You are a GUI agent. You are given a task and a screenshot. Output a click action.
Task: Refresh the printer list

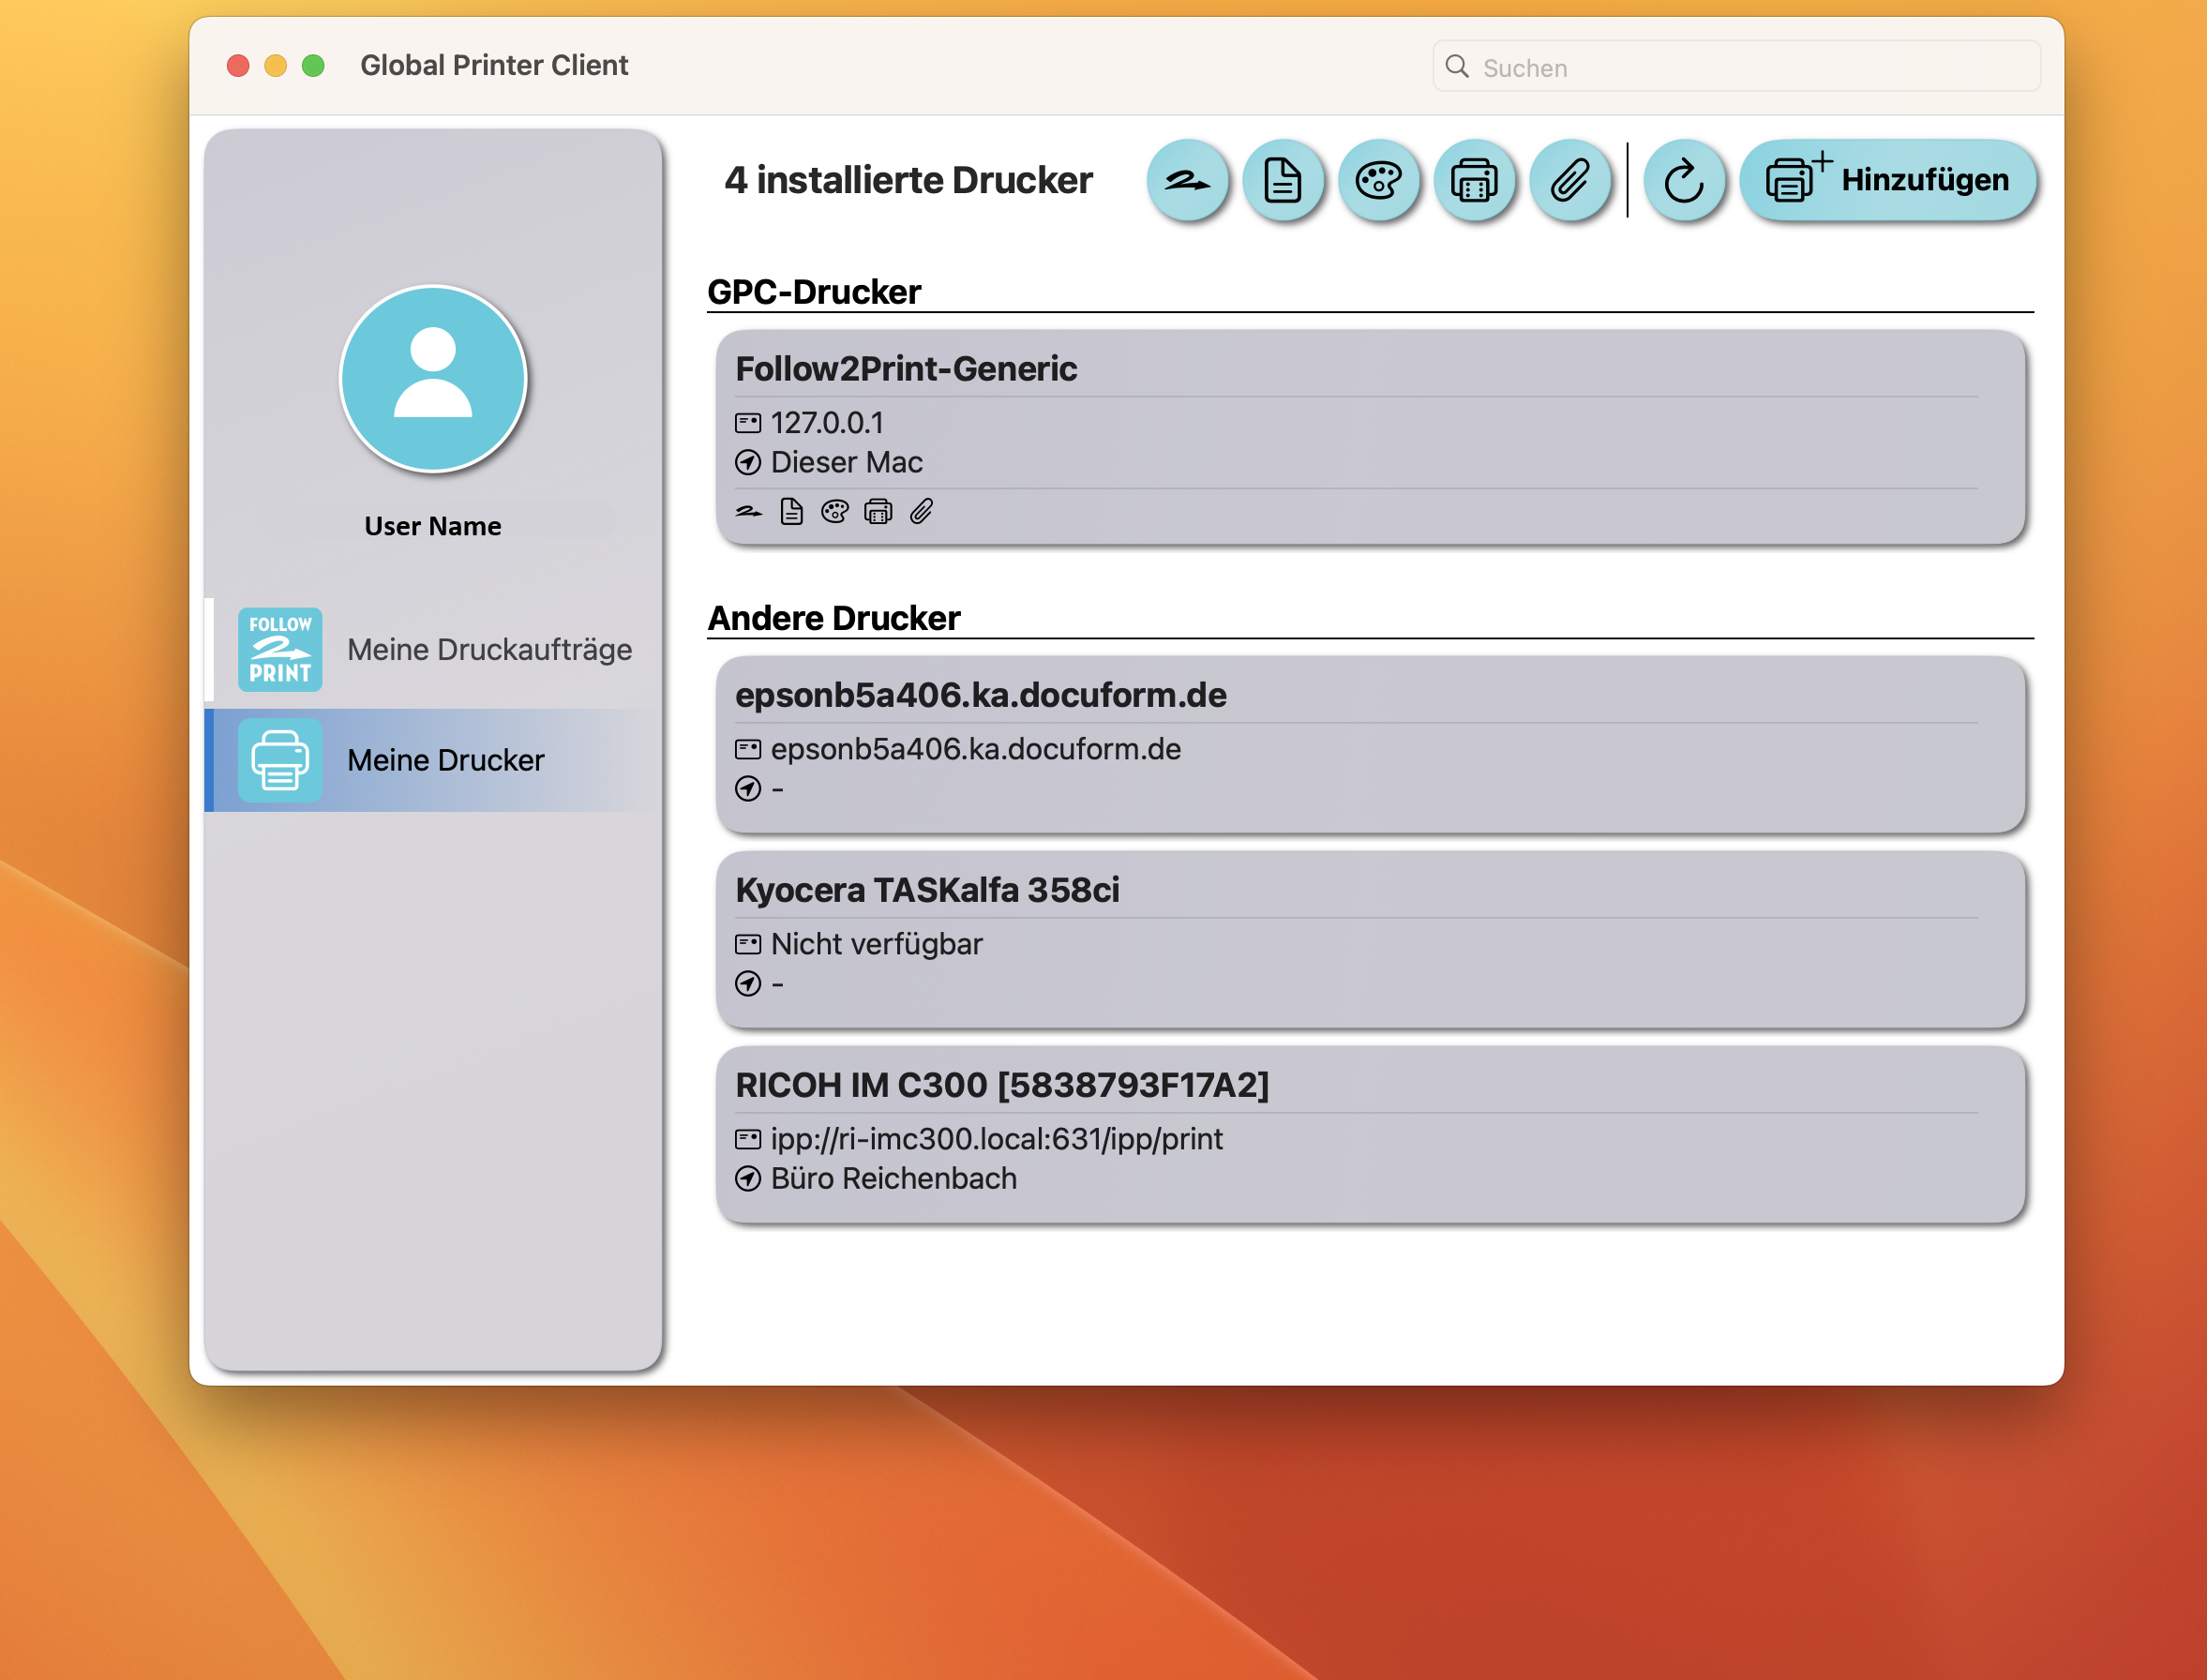pyautogui.click(x=1684, y=180)
